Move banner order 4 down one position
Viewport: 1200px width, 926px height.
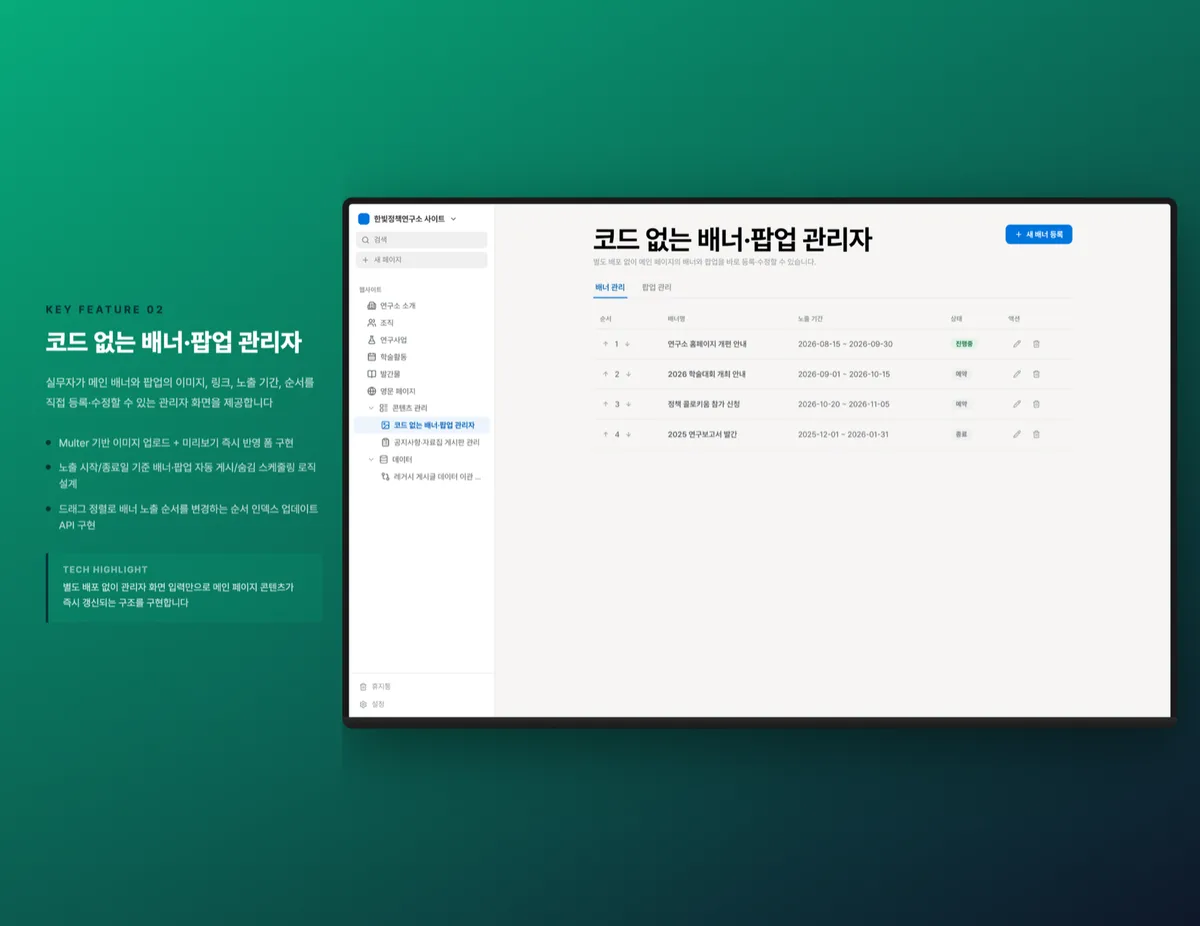click(628, 434)
